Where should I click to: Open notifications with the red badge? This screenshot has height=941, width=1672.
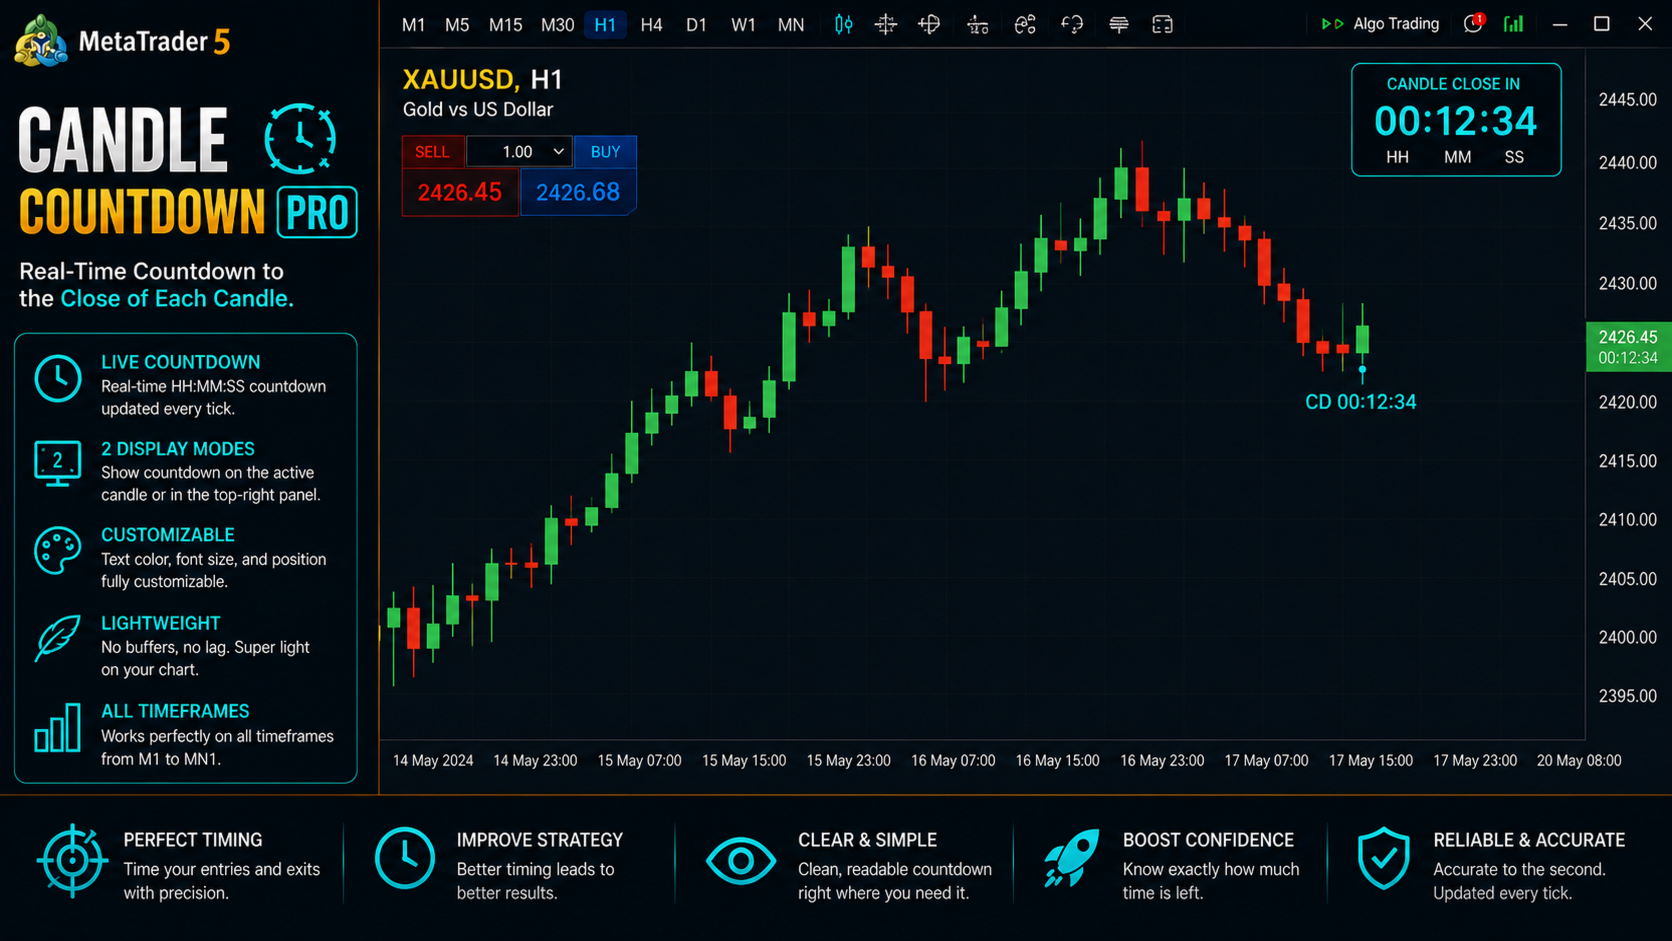(1473, 24)
